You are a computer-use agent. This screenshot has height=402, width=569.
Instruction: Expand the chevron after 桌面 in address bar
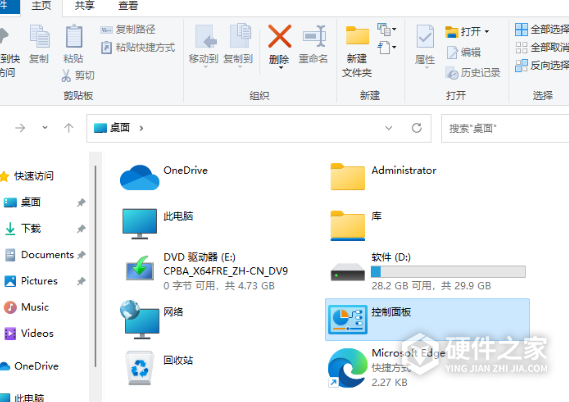pos(141,128)
